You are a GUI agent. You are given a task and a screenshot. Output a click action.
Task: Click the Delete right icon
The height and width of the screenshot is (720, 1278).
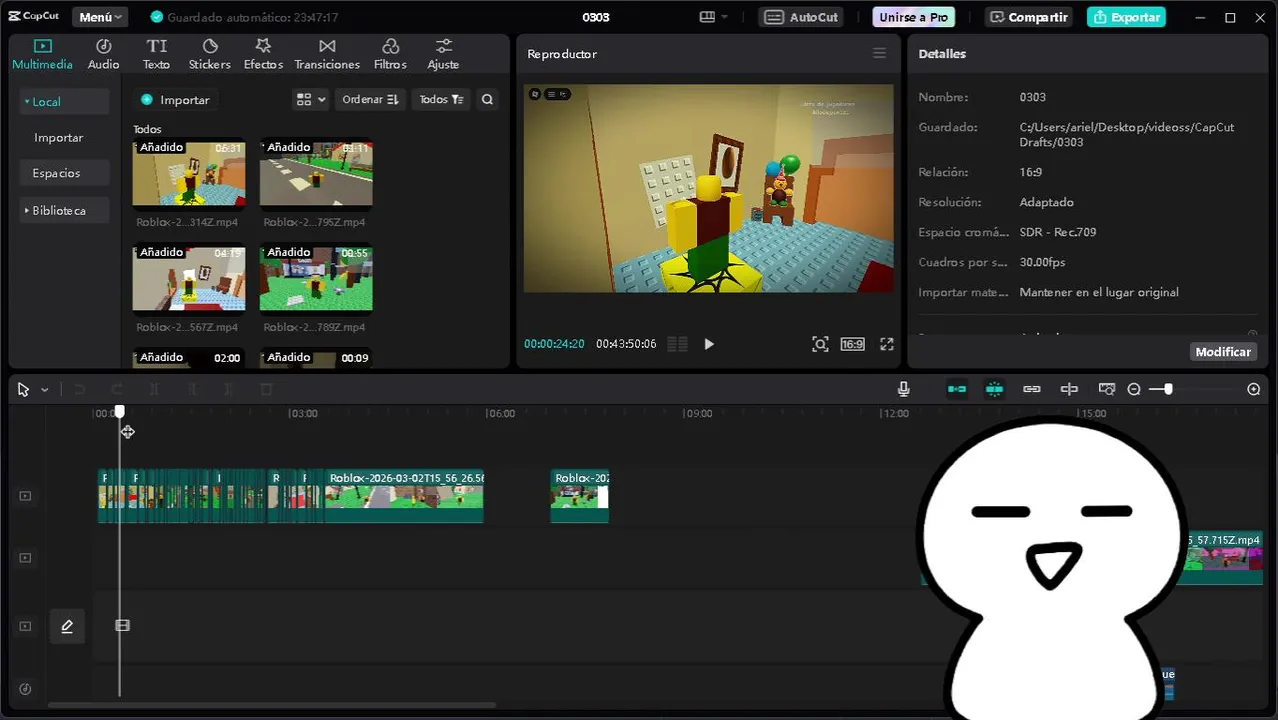click(x=228, y=390)
